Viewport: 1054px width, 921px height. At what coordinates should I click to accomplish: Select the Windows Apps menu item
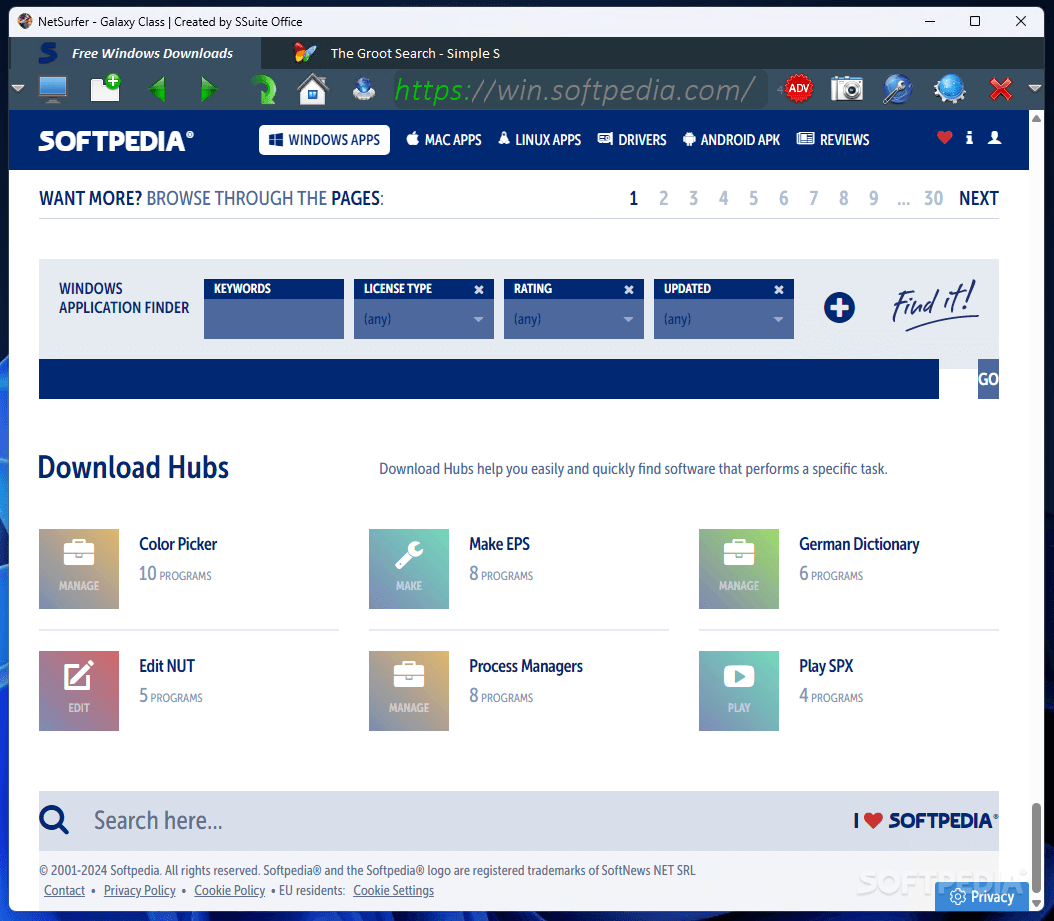pyautogui.click(x=324, y=140)
